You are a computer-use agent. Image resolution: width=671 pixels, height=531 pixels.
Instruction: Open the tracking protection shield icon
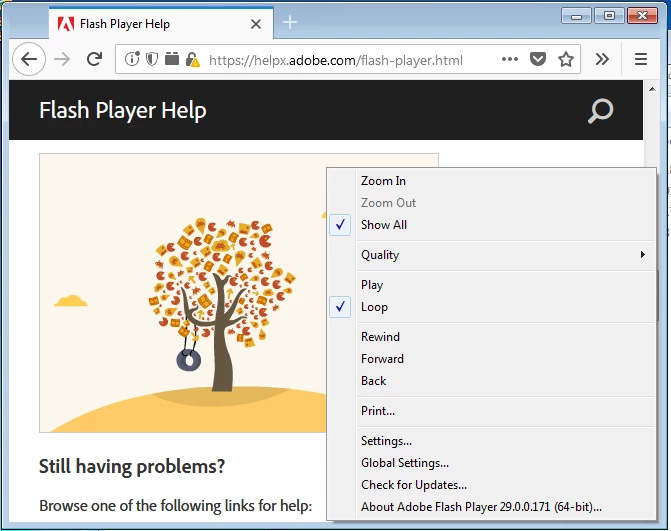[x=152, y=59]
